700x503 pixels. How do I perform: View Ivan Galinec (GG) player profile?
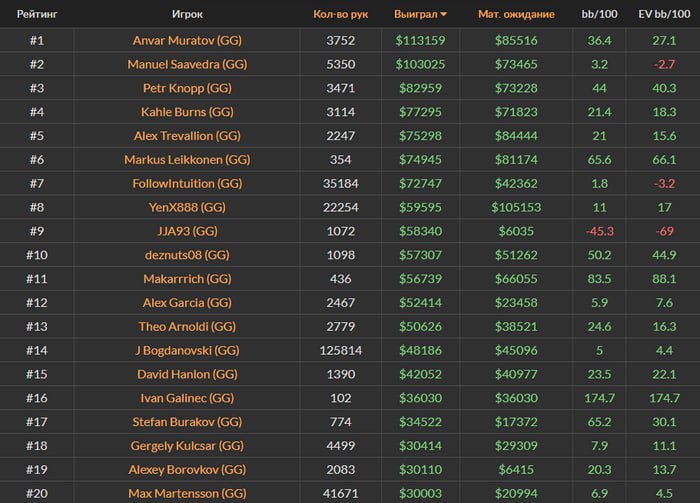click(x=188, y=398)
